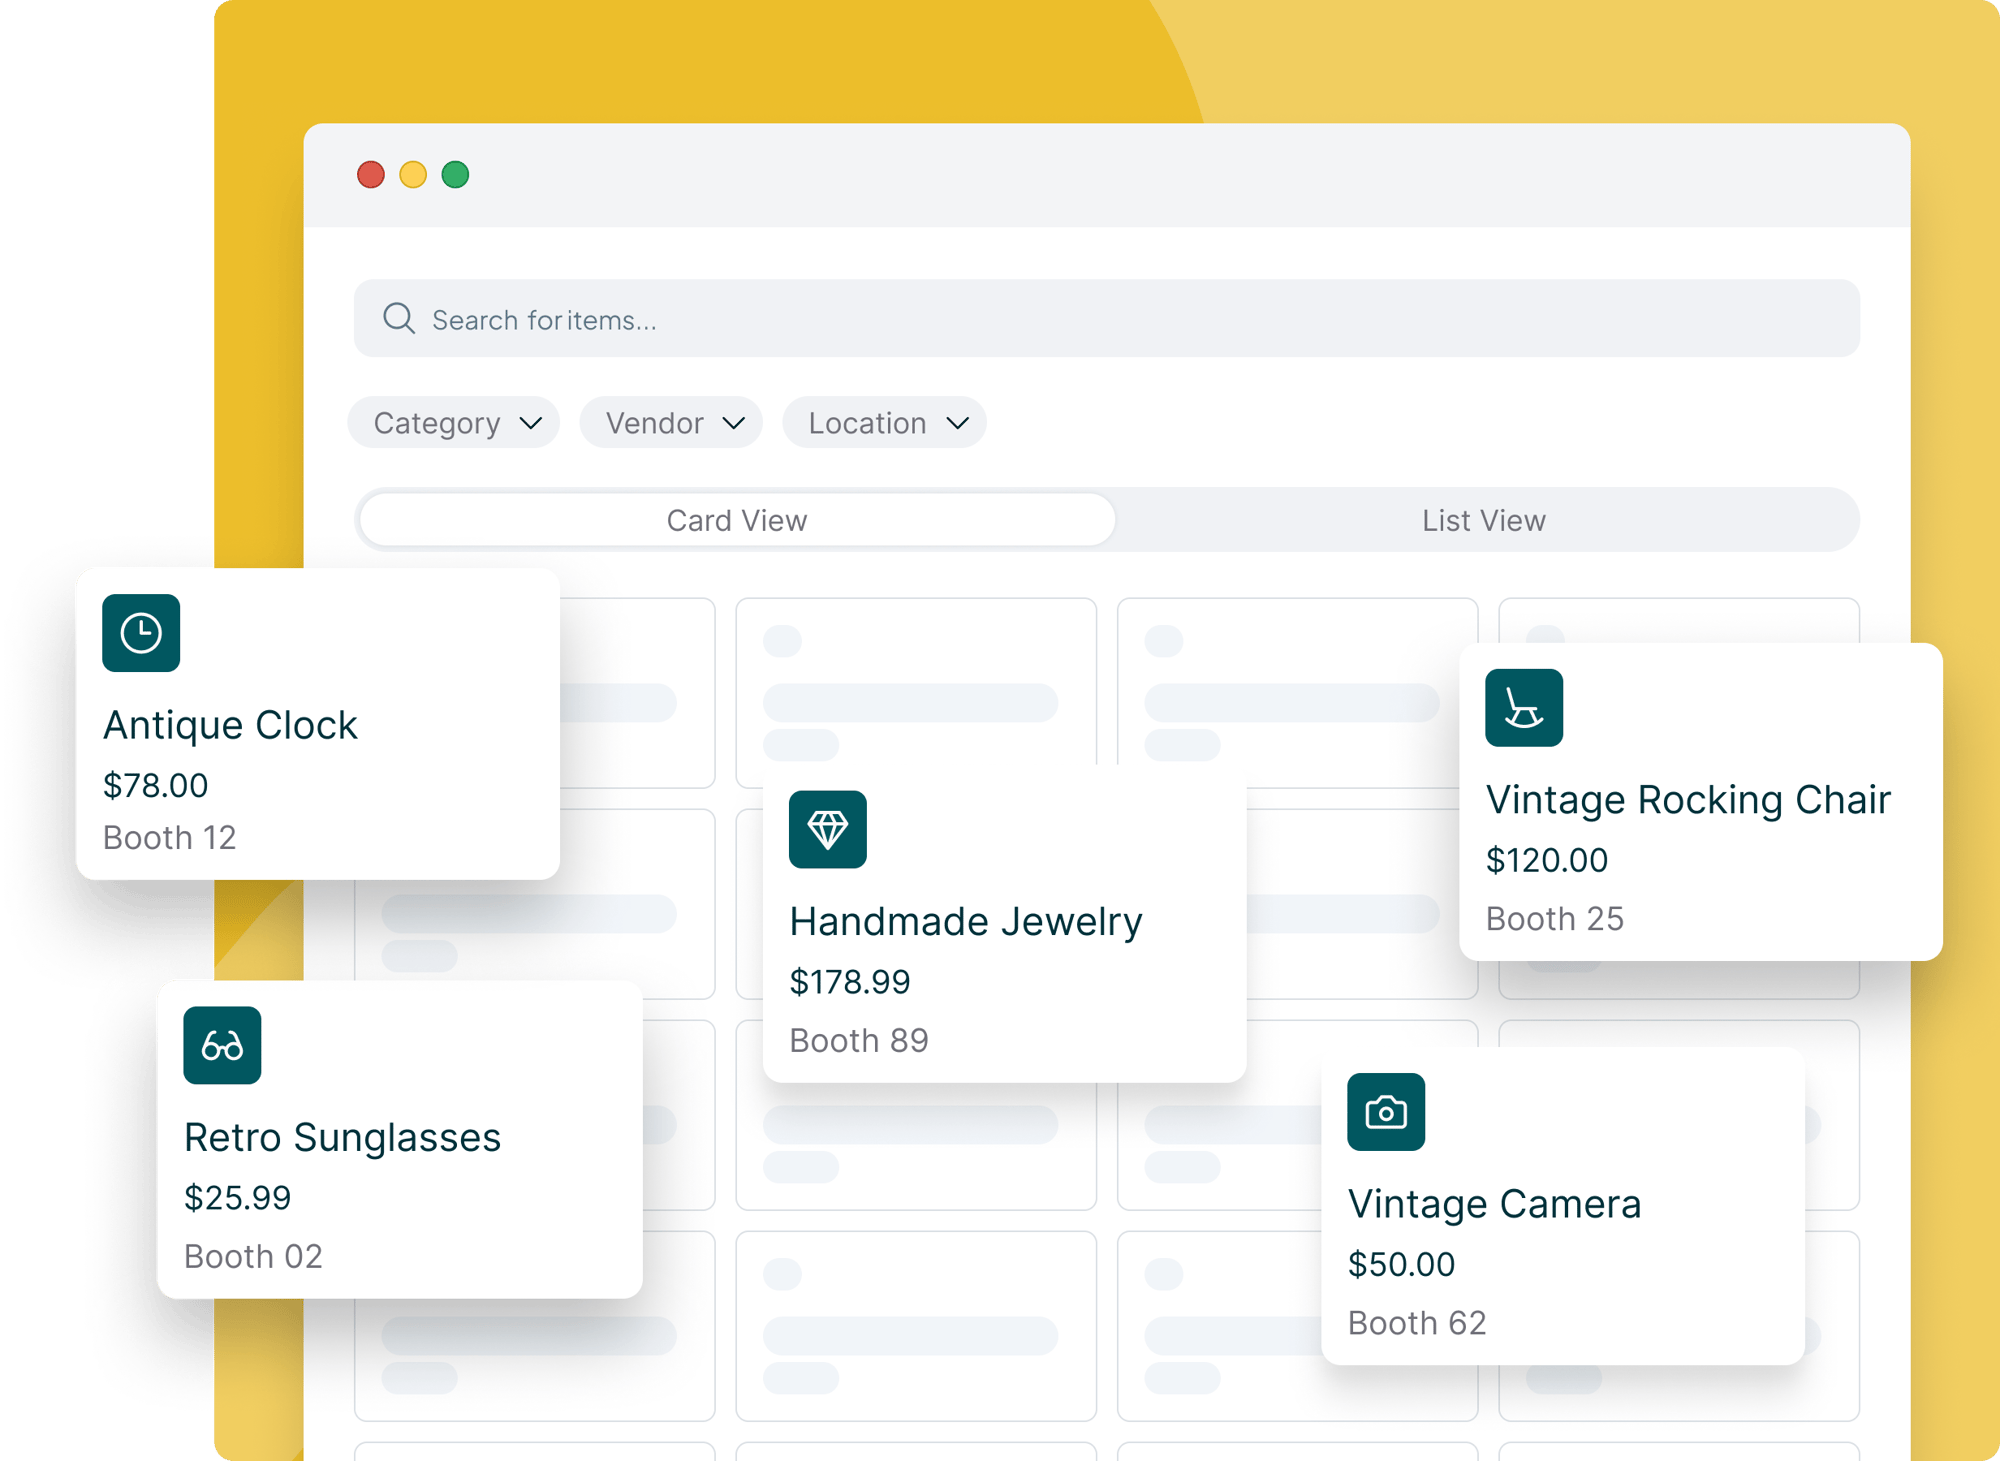Click the clock icon on Antique Clock card
Viewport: 2000px width, 1461px height.
(x=141, y=633)
